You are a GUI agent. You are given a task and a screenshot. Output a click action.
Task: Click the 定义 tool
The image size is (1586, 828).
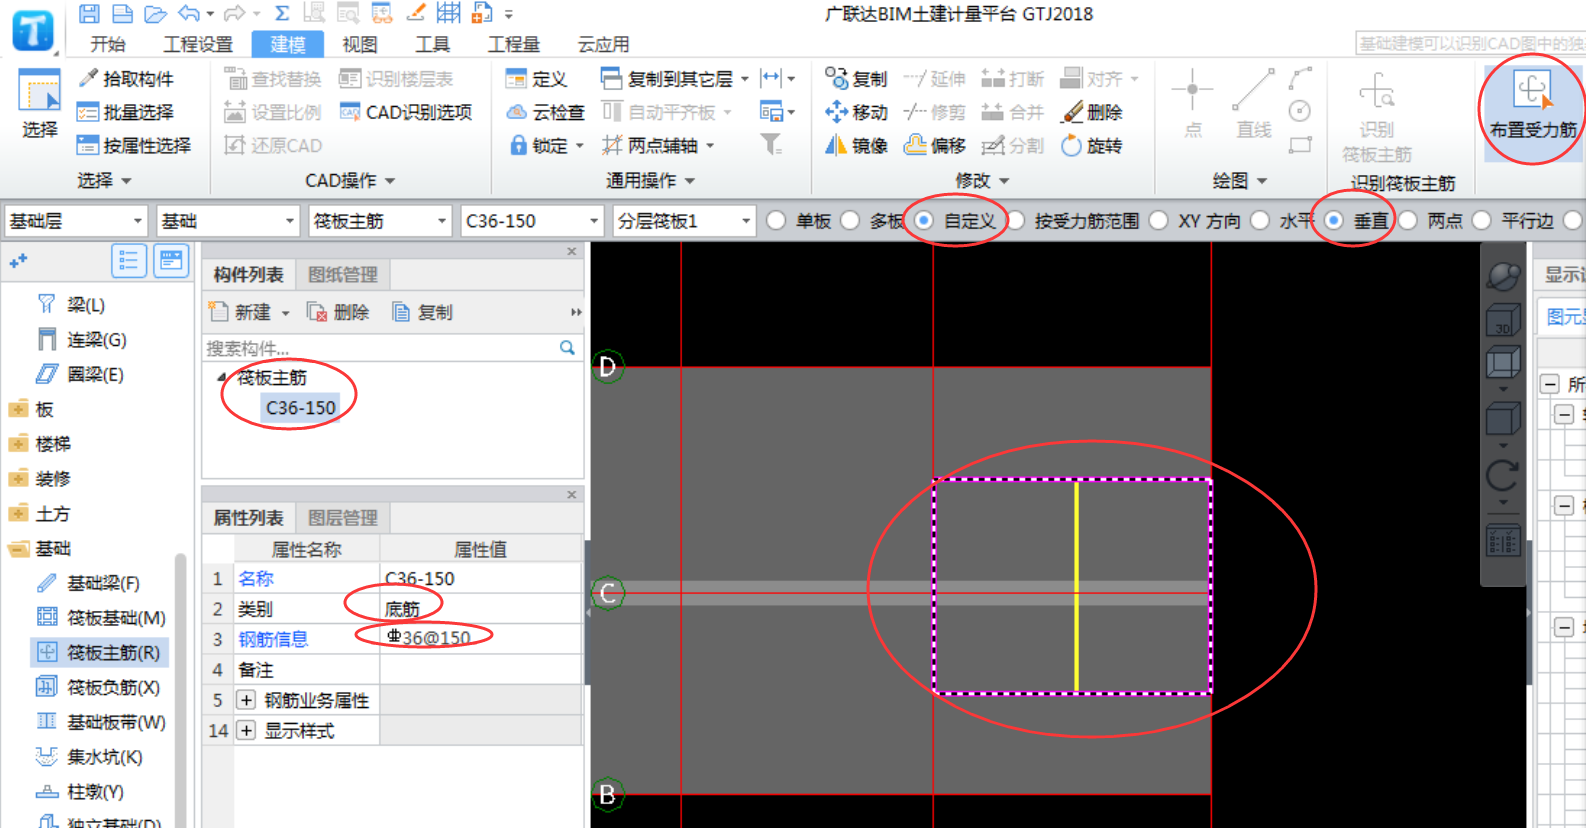pos(536,78)
